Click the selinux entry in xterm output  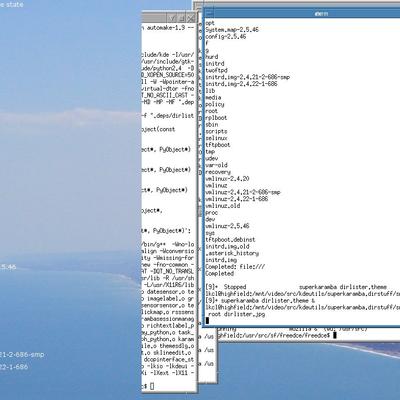(216, 138)
